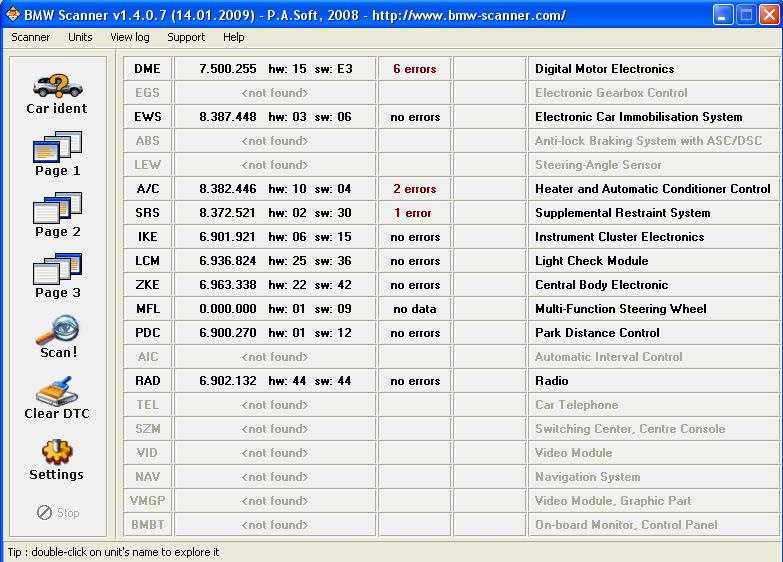Image resolution: width=783 pixels, height=562 pixels.
Task: Open the Settings gear icon
Action: [57, 452]
